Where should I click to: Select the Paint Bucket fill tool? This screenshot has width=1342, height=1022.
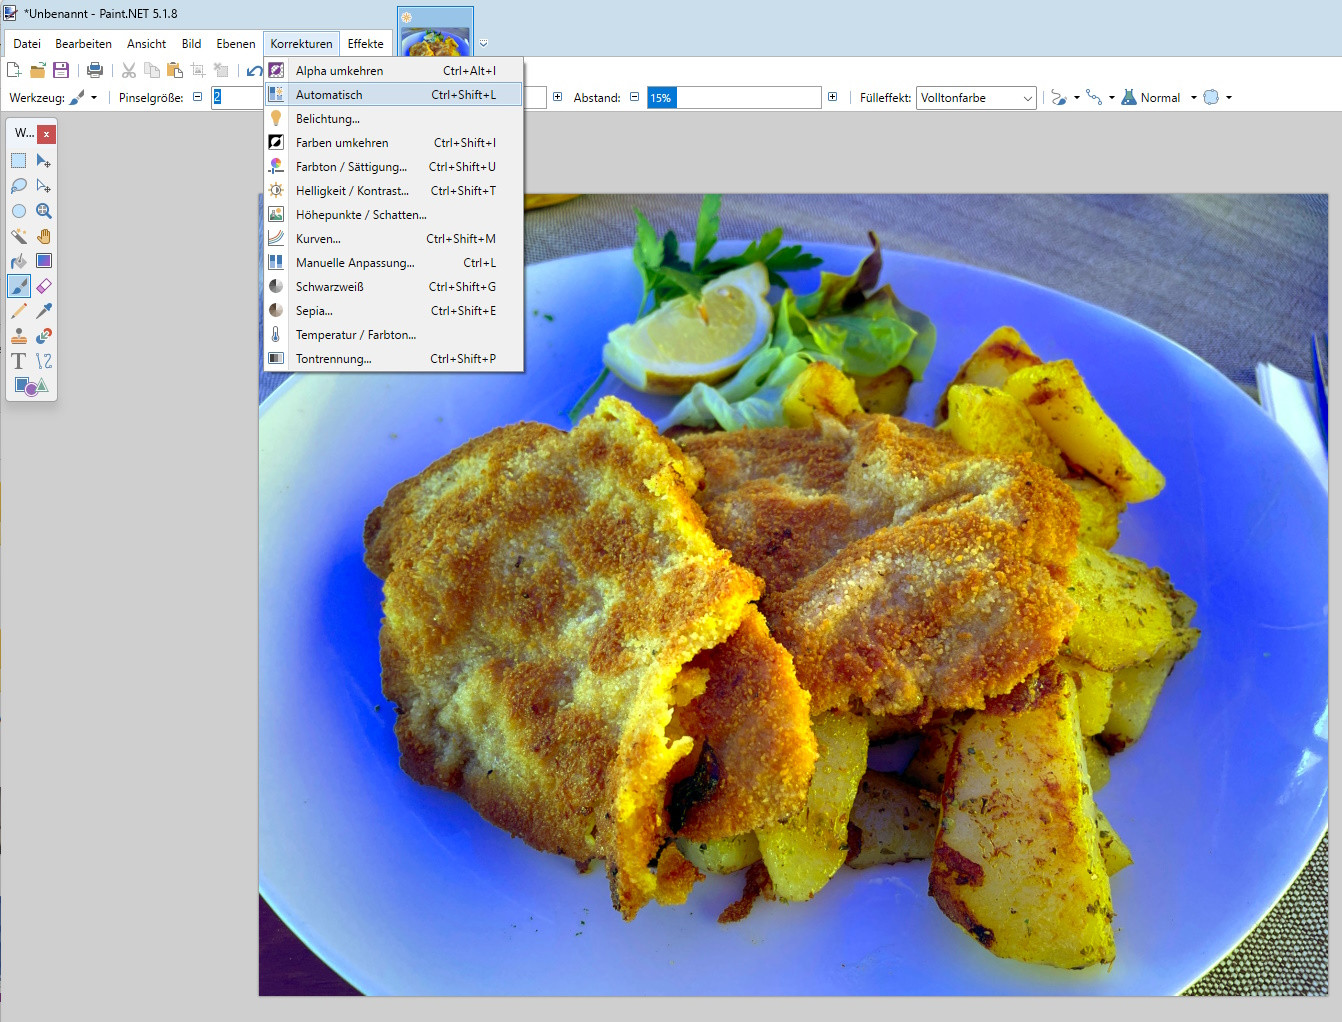[x=19, y=261]
